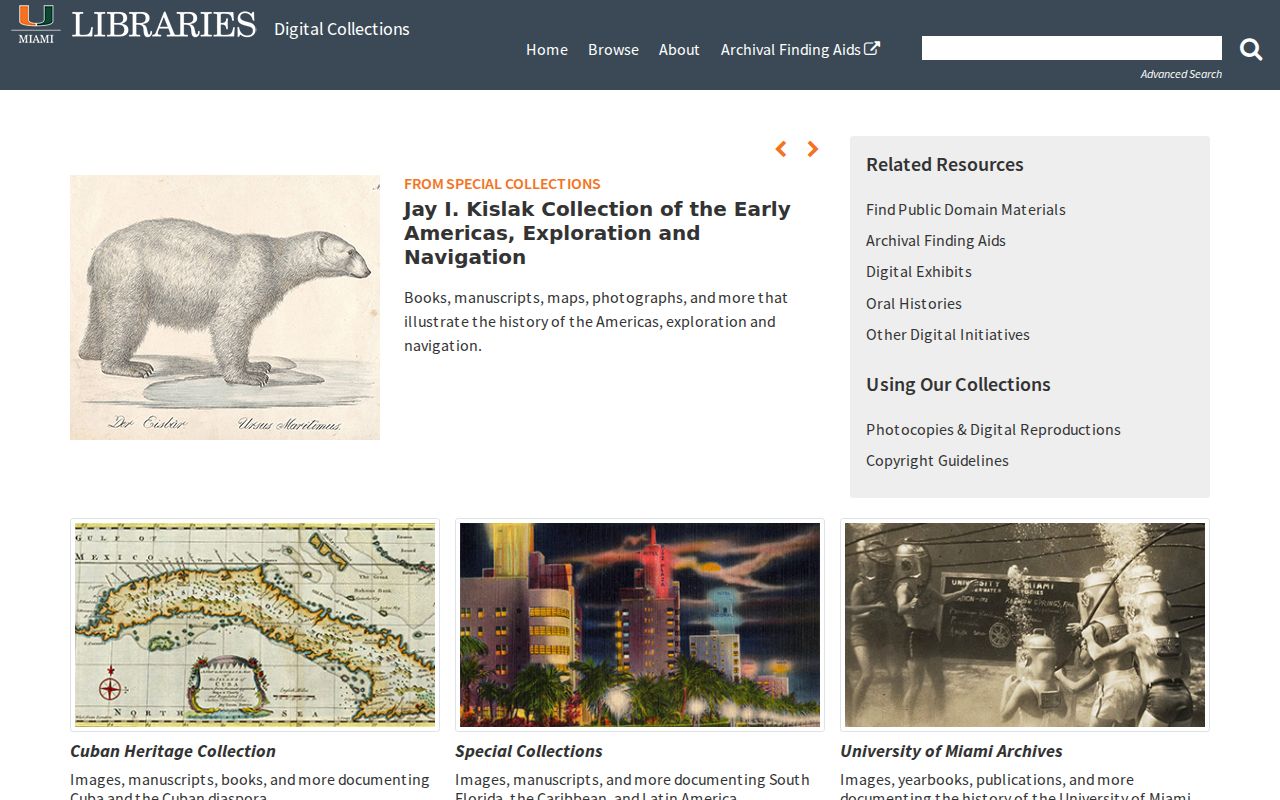The width and height of the screenshot is (1280, 800).
Task: Open Archival Finding Aids under Related Resources
Action: coord(936,240)
